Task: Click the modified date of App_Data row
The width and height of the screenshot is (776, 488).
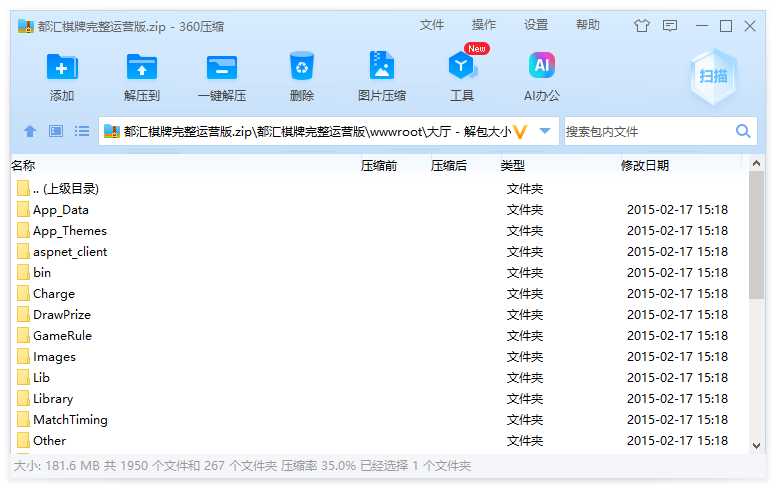Action: tap(677, 210)
